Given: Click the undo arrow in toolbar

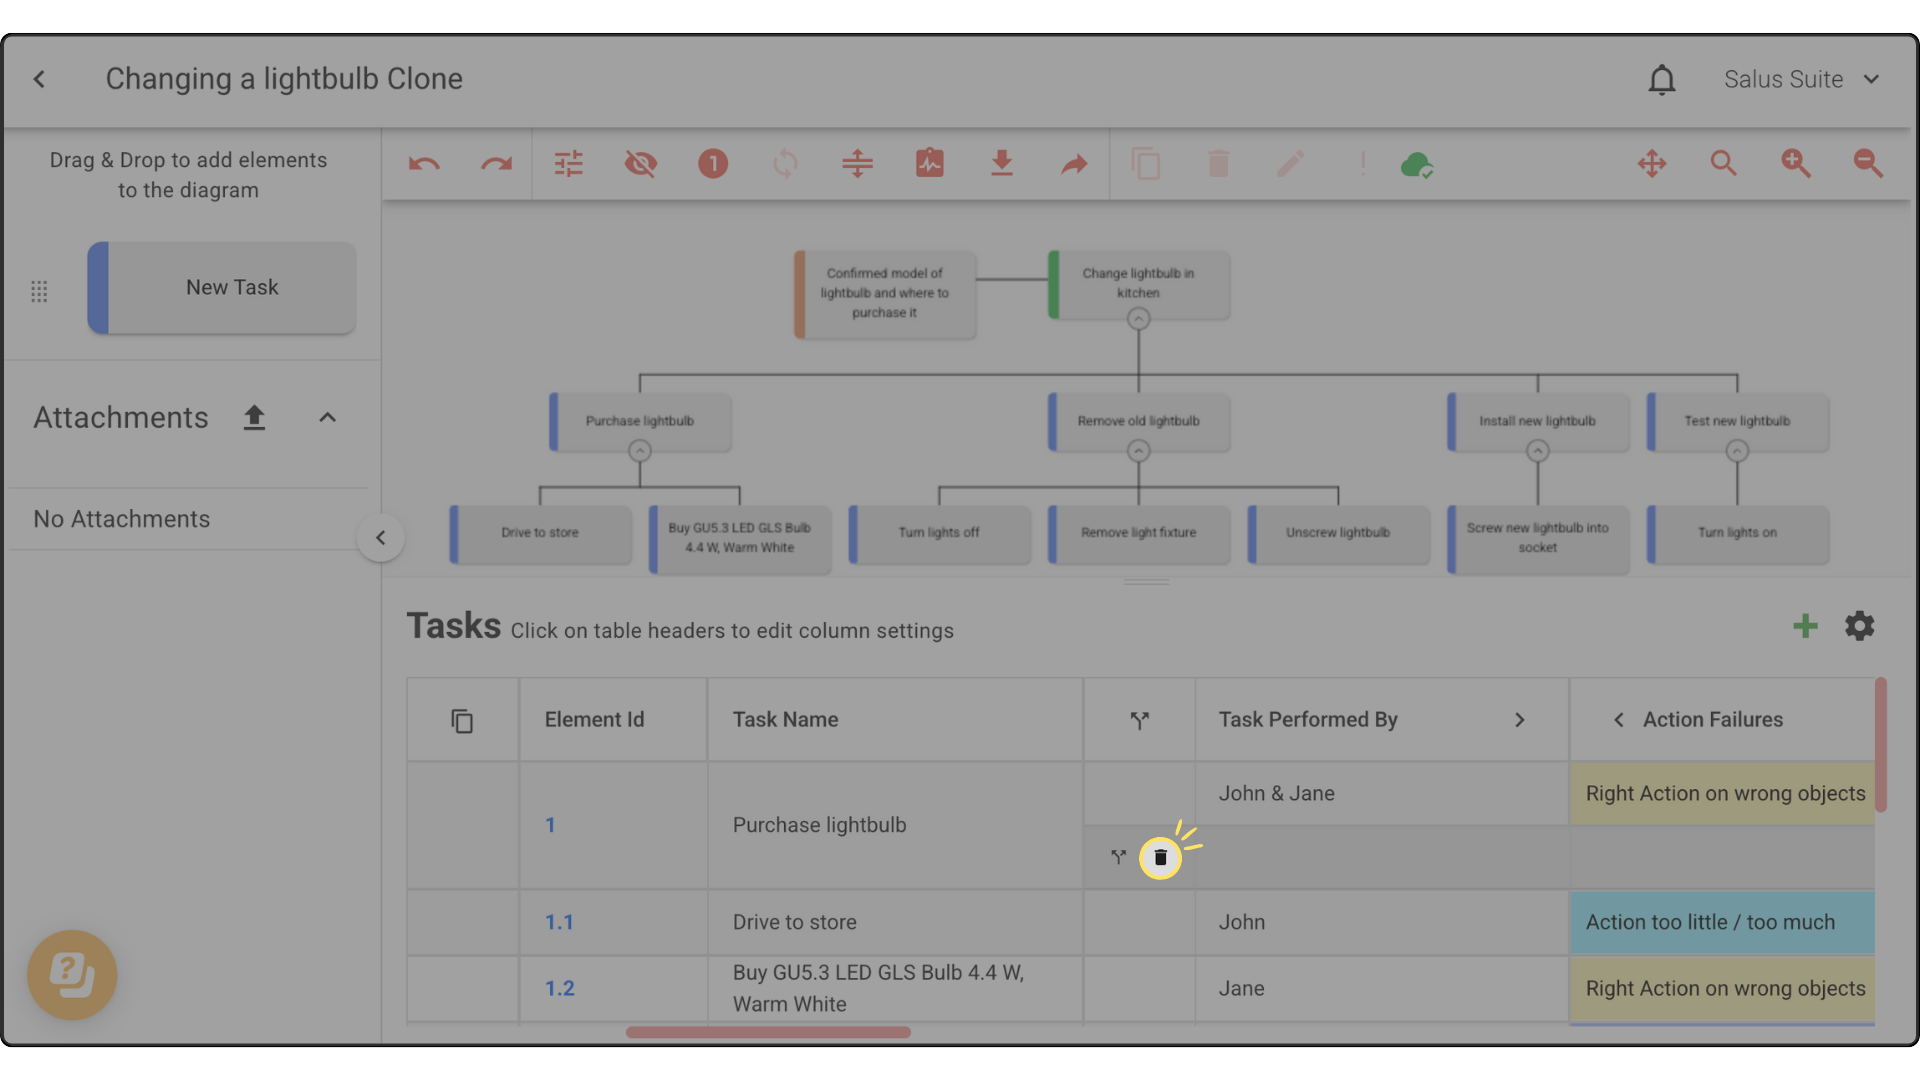Looking at the screenshot, I should (424, 164).
